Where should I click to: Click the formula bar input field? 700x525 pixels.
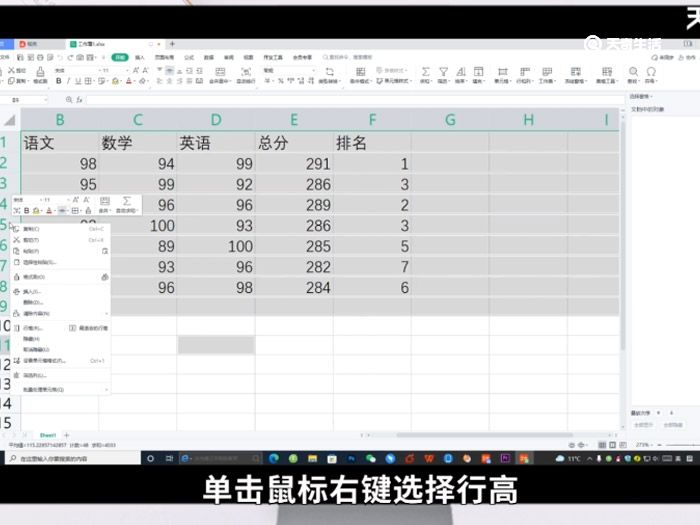coord(355,100)
